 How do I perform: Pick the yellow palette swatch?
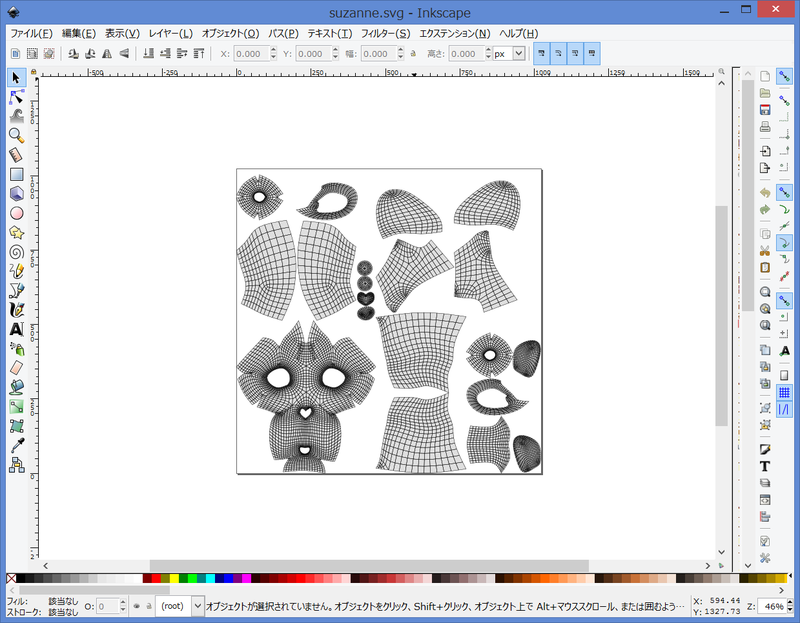(x=174, y=578)
